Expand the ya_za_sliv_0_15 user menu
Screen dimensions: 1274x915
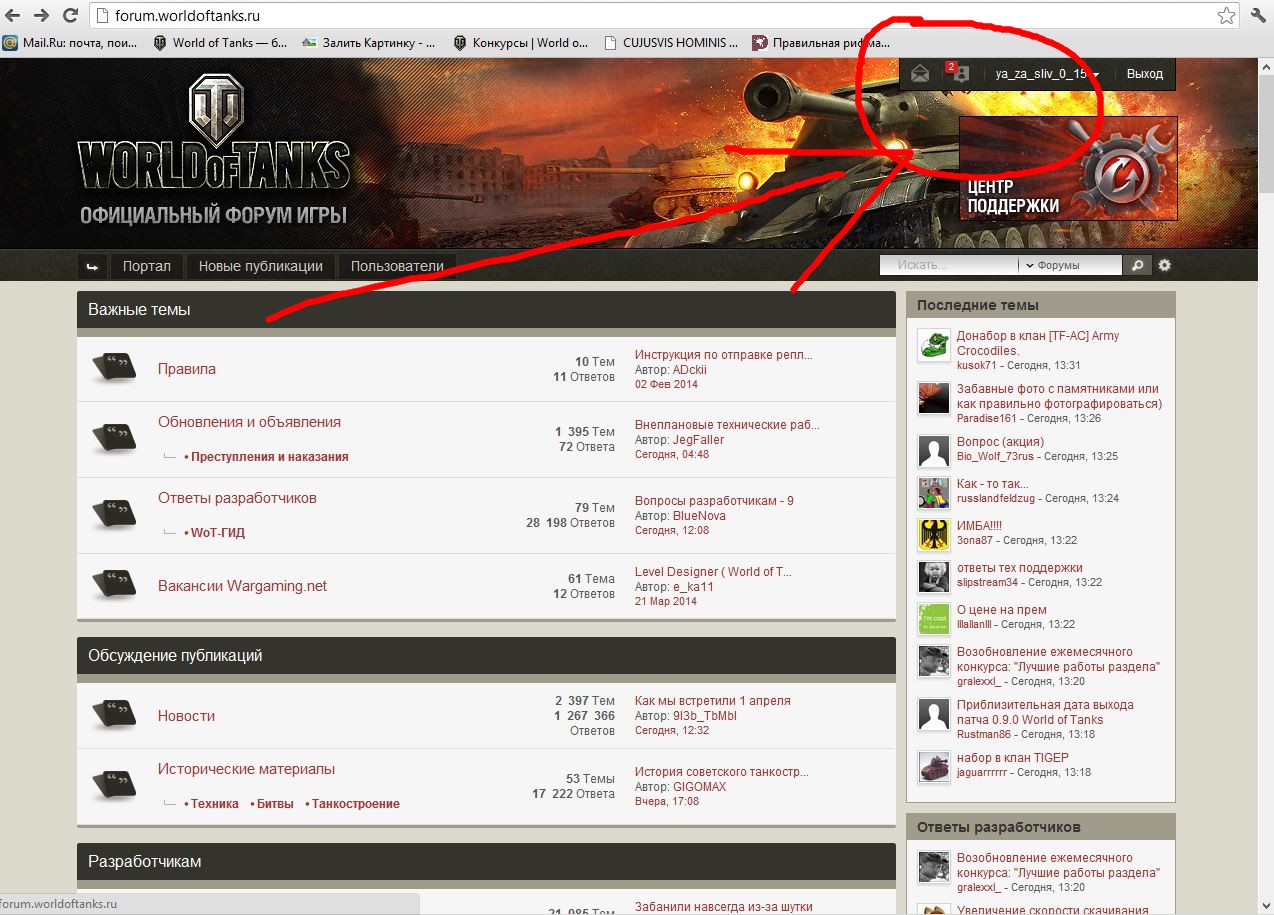coord(1047,74)
